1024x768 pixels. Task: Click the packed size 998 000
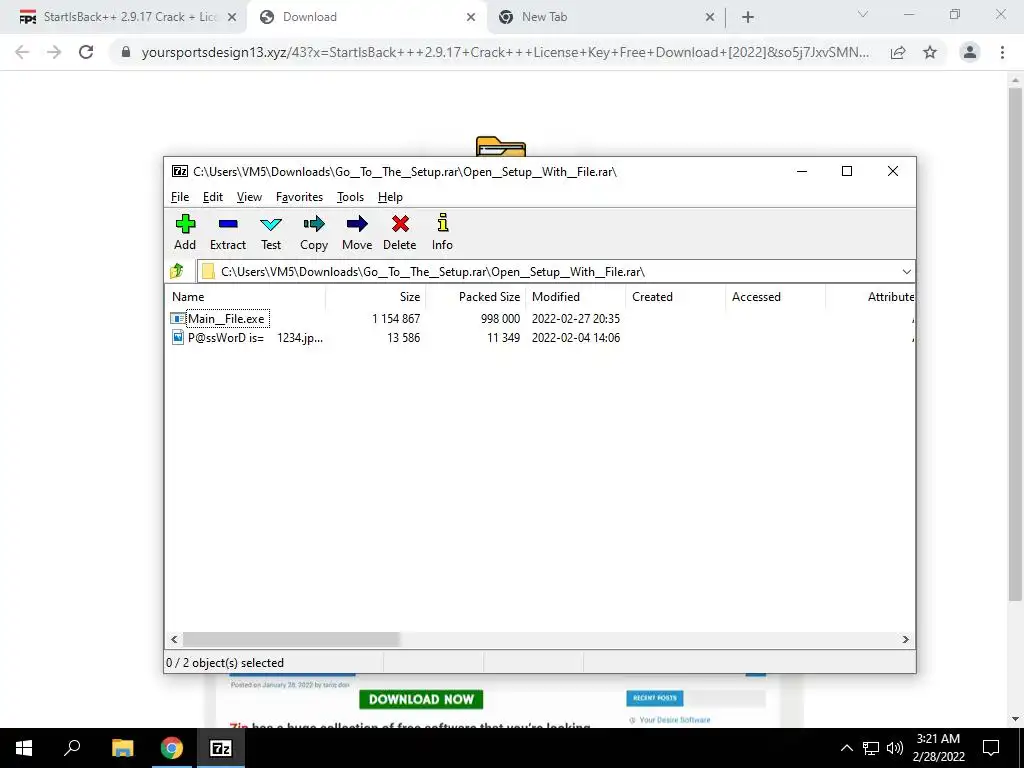500,319
